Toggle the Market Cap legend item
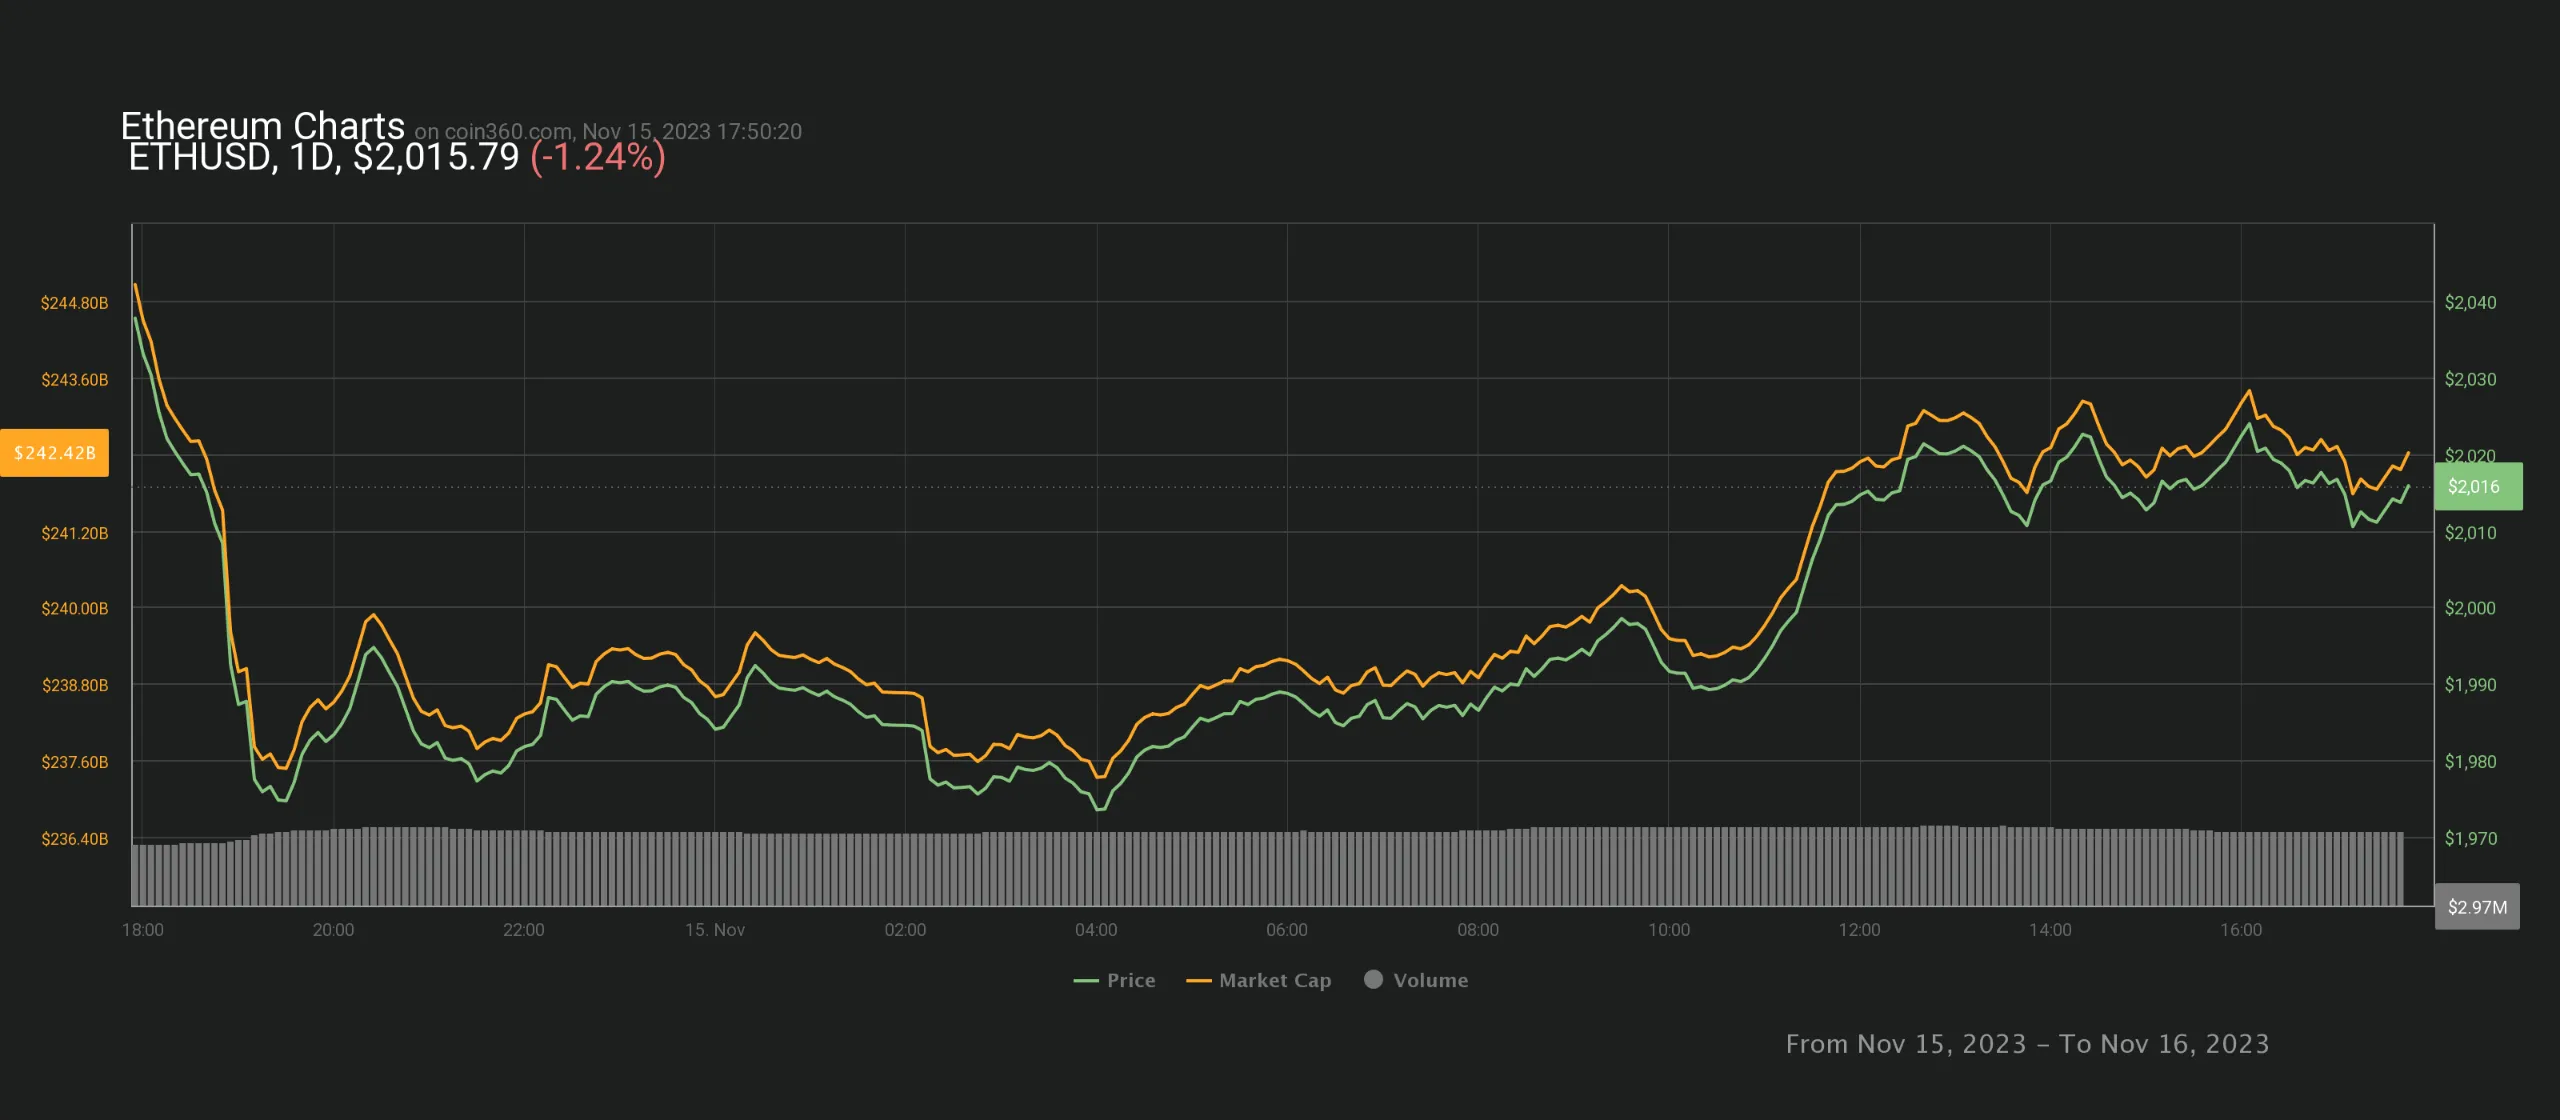Viewport: 2560px width, 1120px height. 1274,981
